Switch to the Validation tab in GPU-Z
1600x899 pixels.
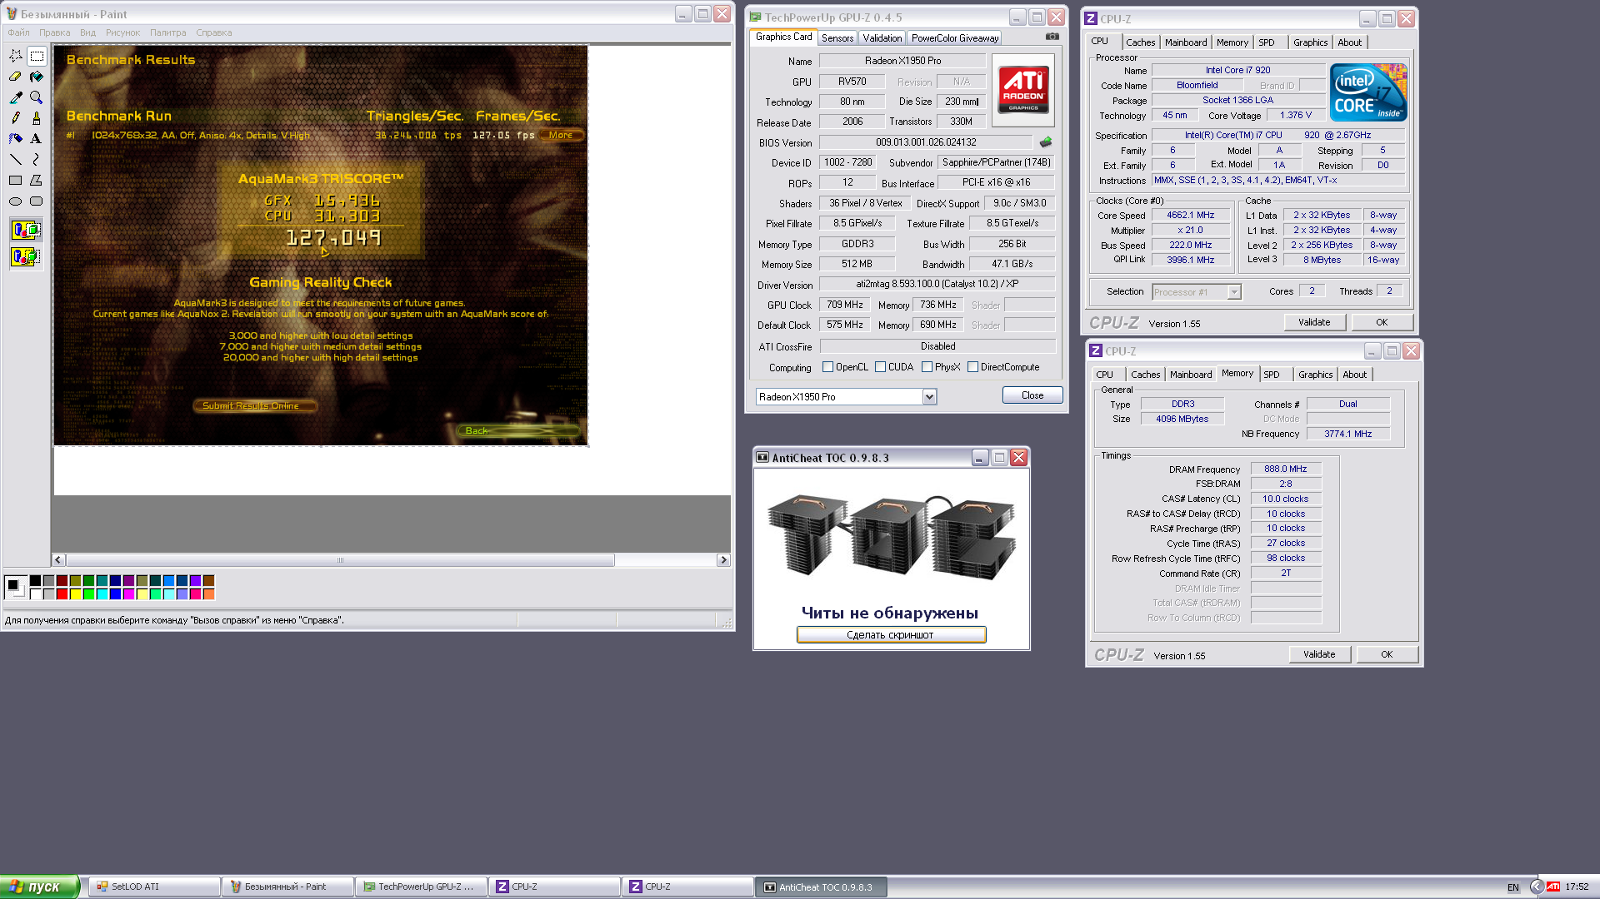point(882,38)
